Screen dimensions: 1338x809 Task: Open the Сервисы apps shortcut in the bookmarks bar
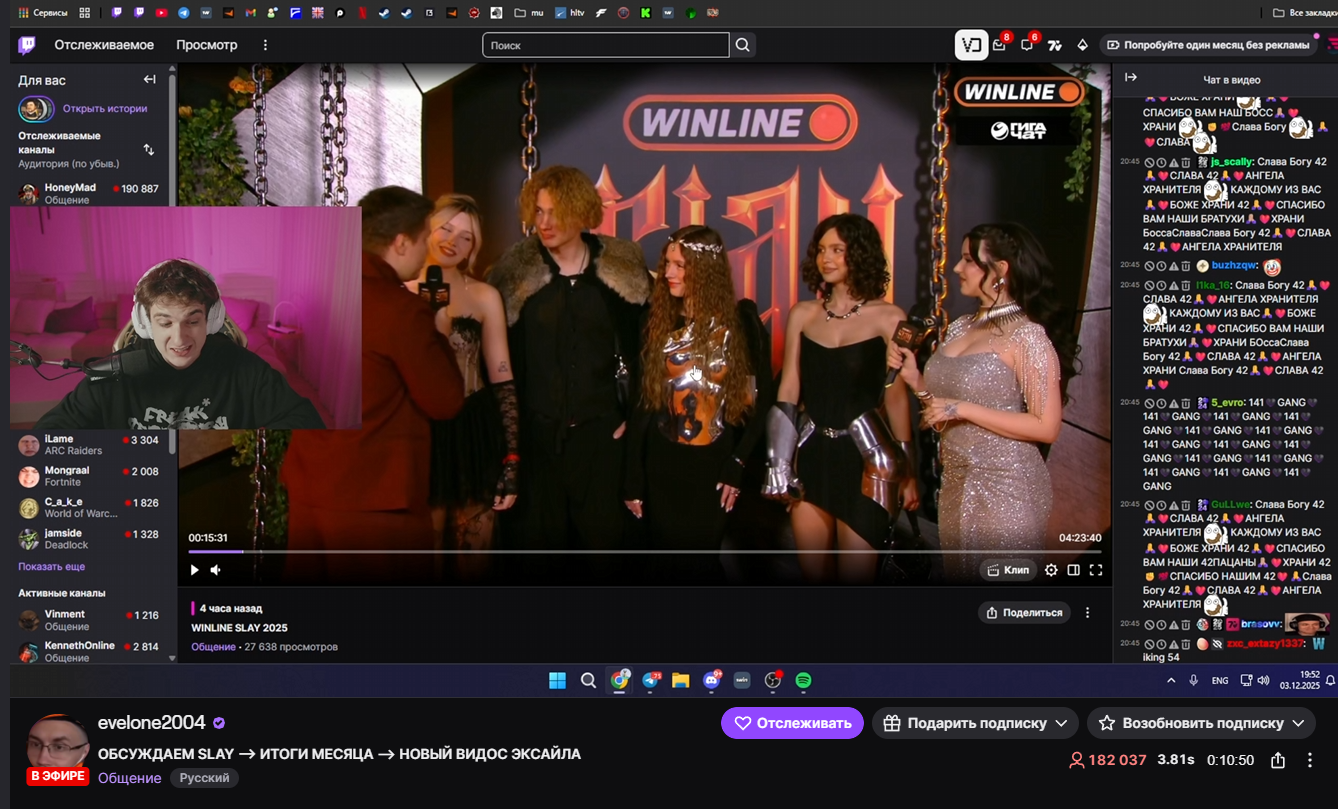[43, 13]
